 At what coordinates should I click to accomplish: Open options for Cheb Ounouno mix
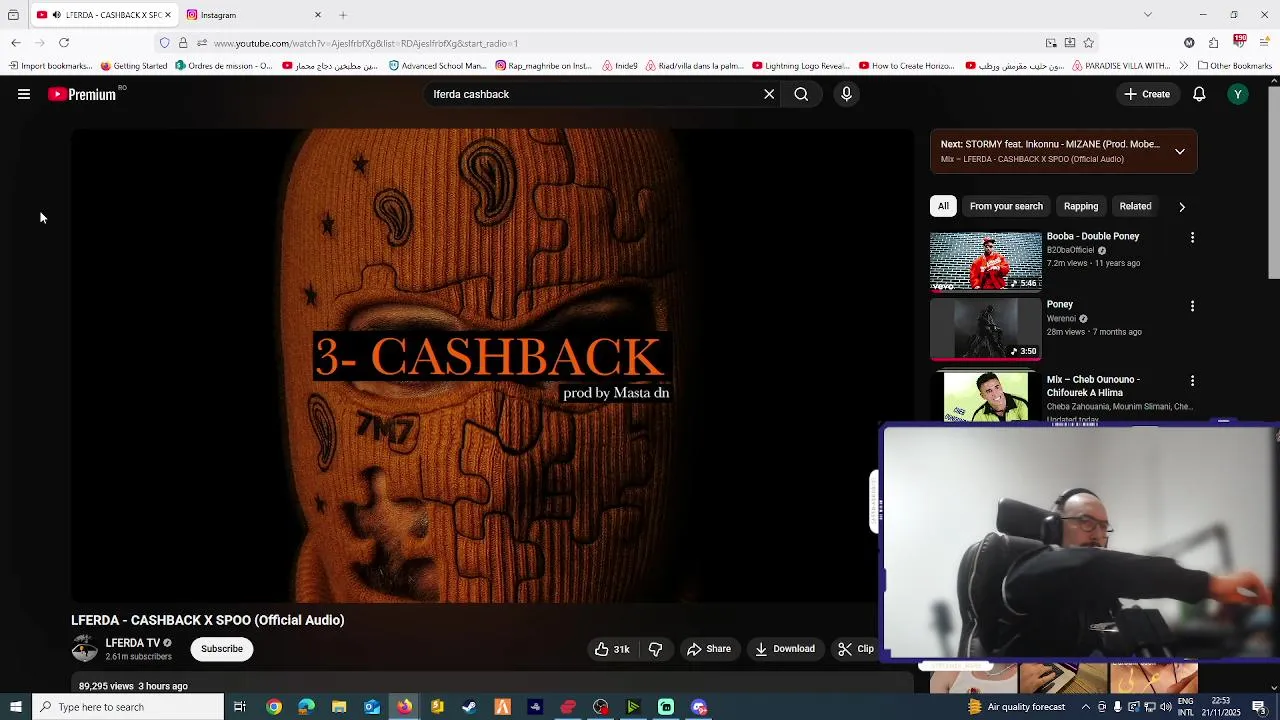pos(1192,381)
